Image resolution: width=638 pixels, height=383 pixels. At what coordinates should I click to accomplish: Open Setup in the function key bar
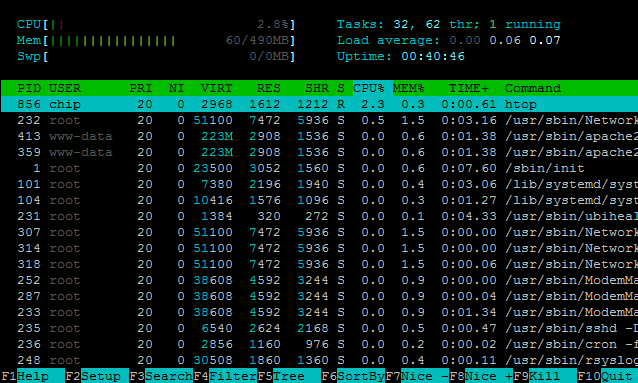click(105, 376)
